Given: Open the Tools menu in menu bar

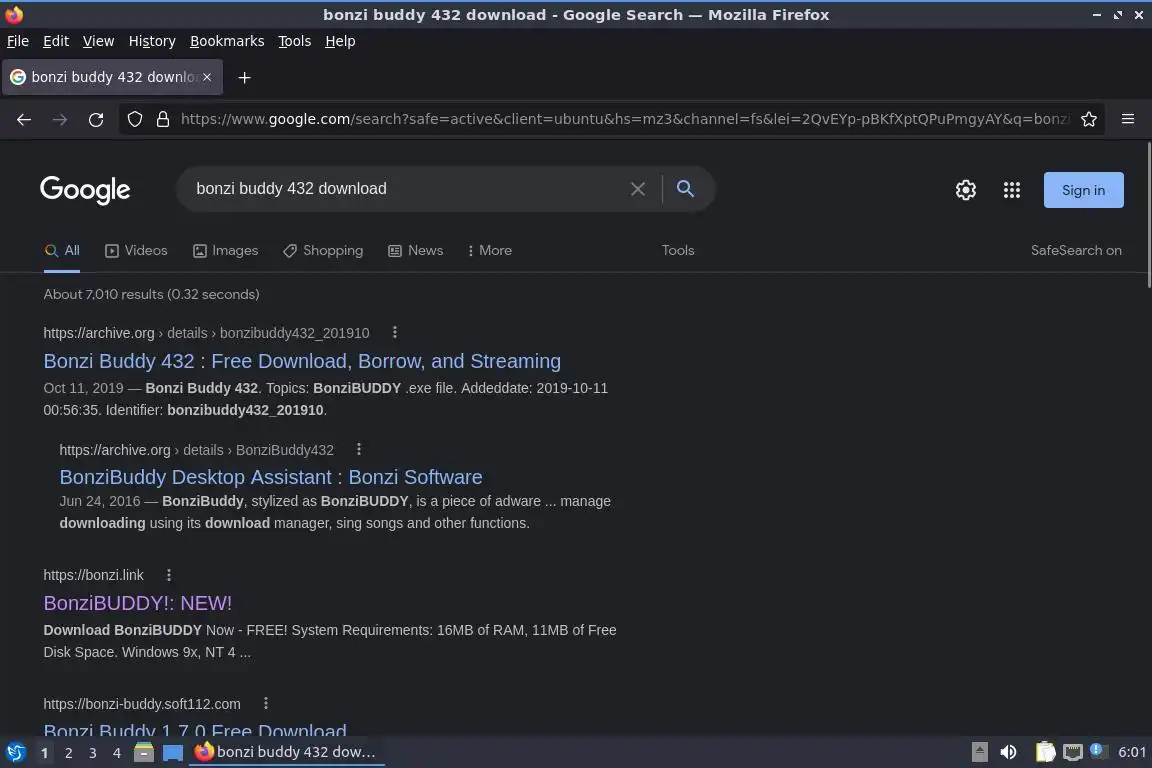Looking at the screenshot, I should [x=295, y=41].
